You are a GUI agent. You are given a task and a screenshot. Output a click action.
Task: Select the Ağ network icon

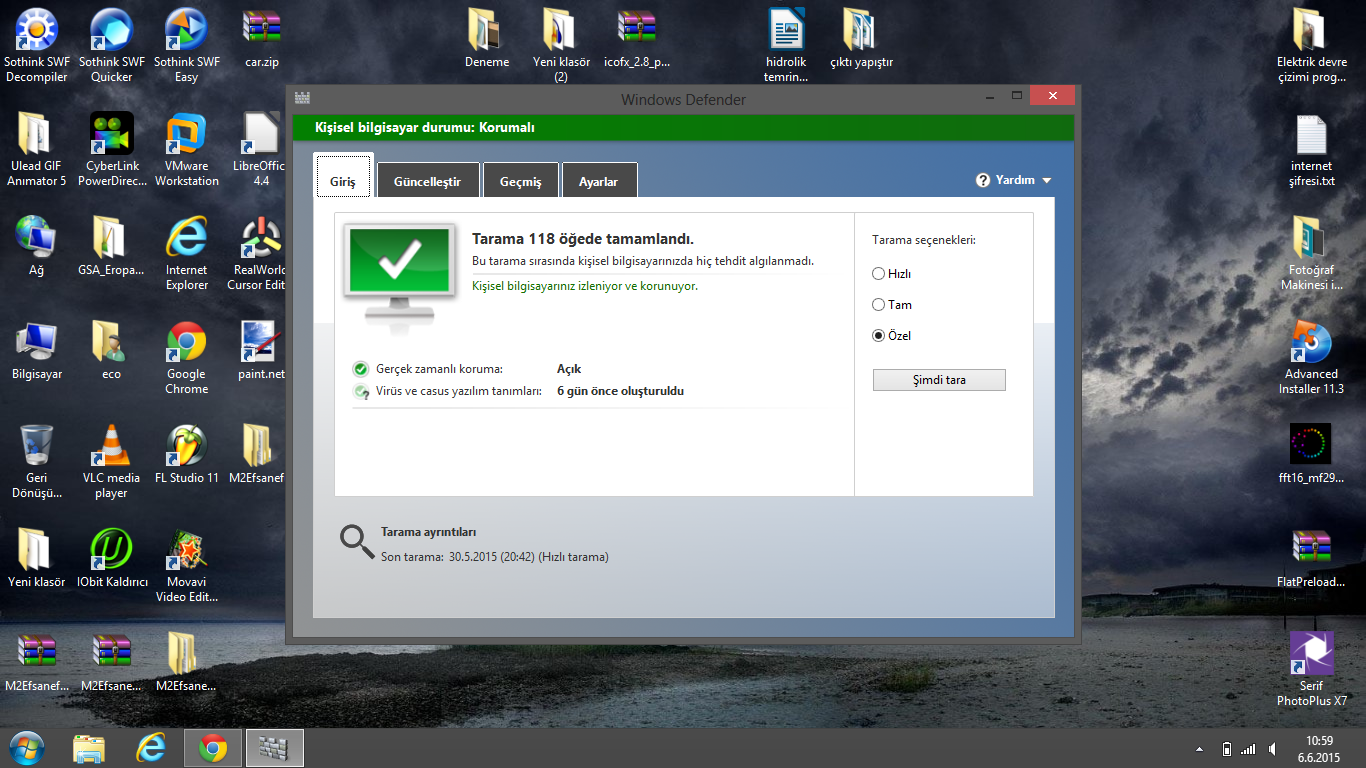click(x=36, y=247)
